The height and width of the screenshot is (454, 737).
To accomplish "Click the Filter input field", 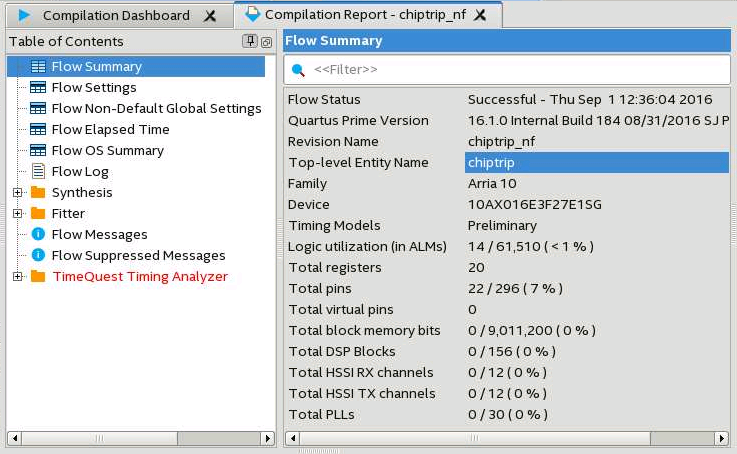I will [515, 70].
